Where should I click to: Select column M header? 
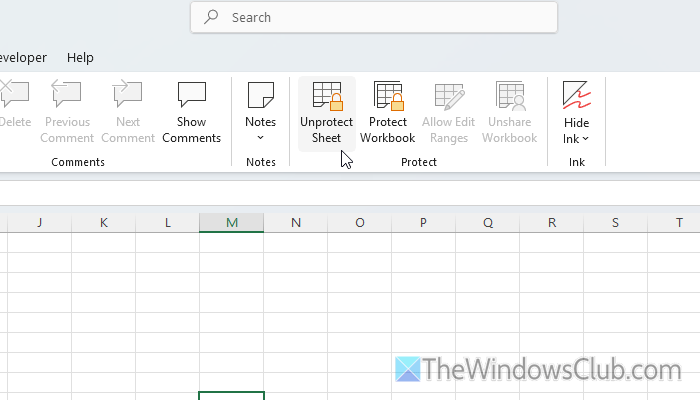[x=232, y=222]
